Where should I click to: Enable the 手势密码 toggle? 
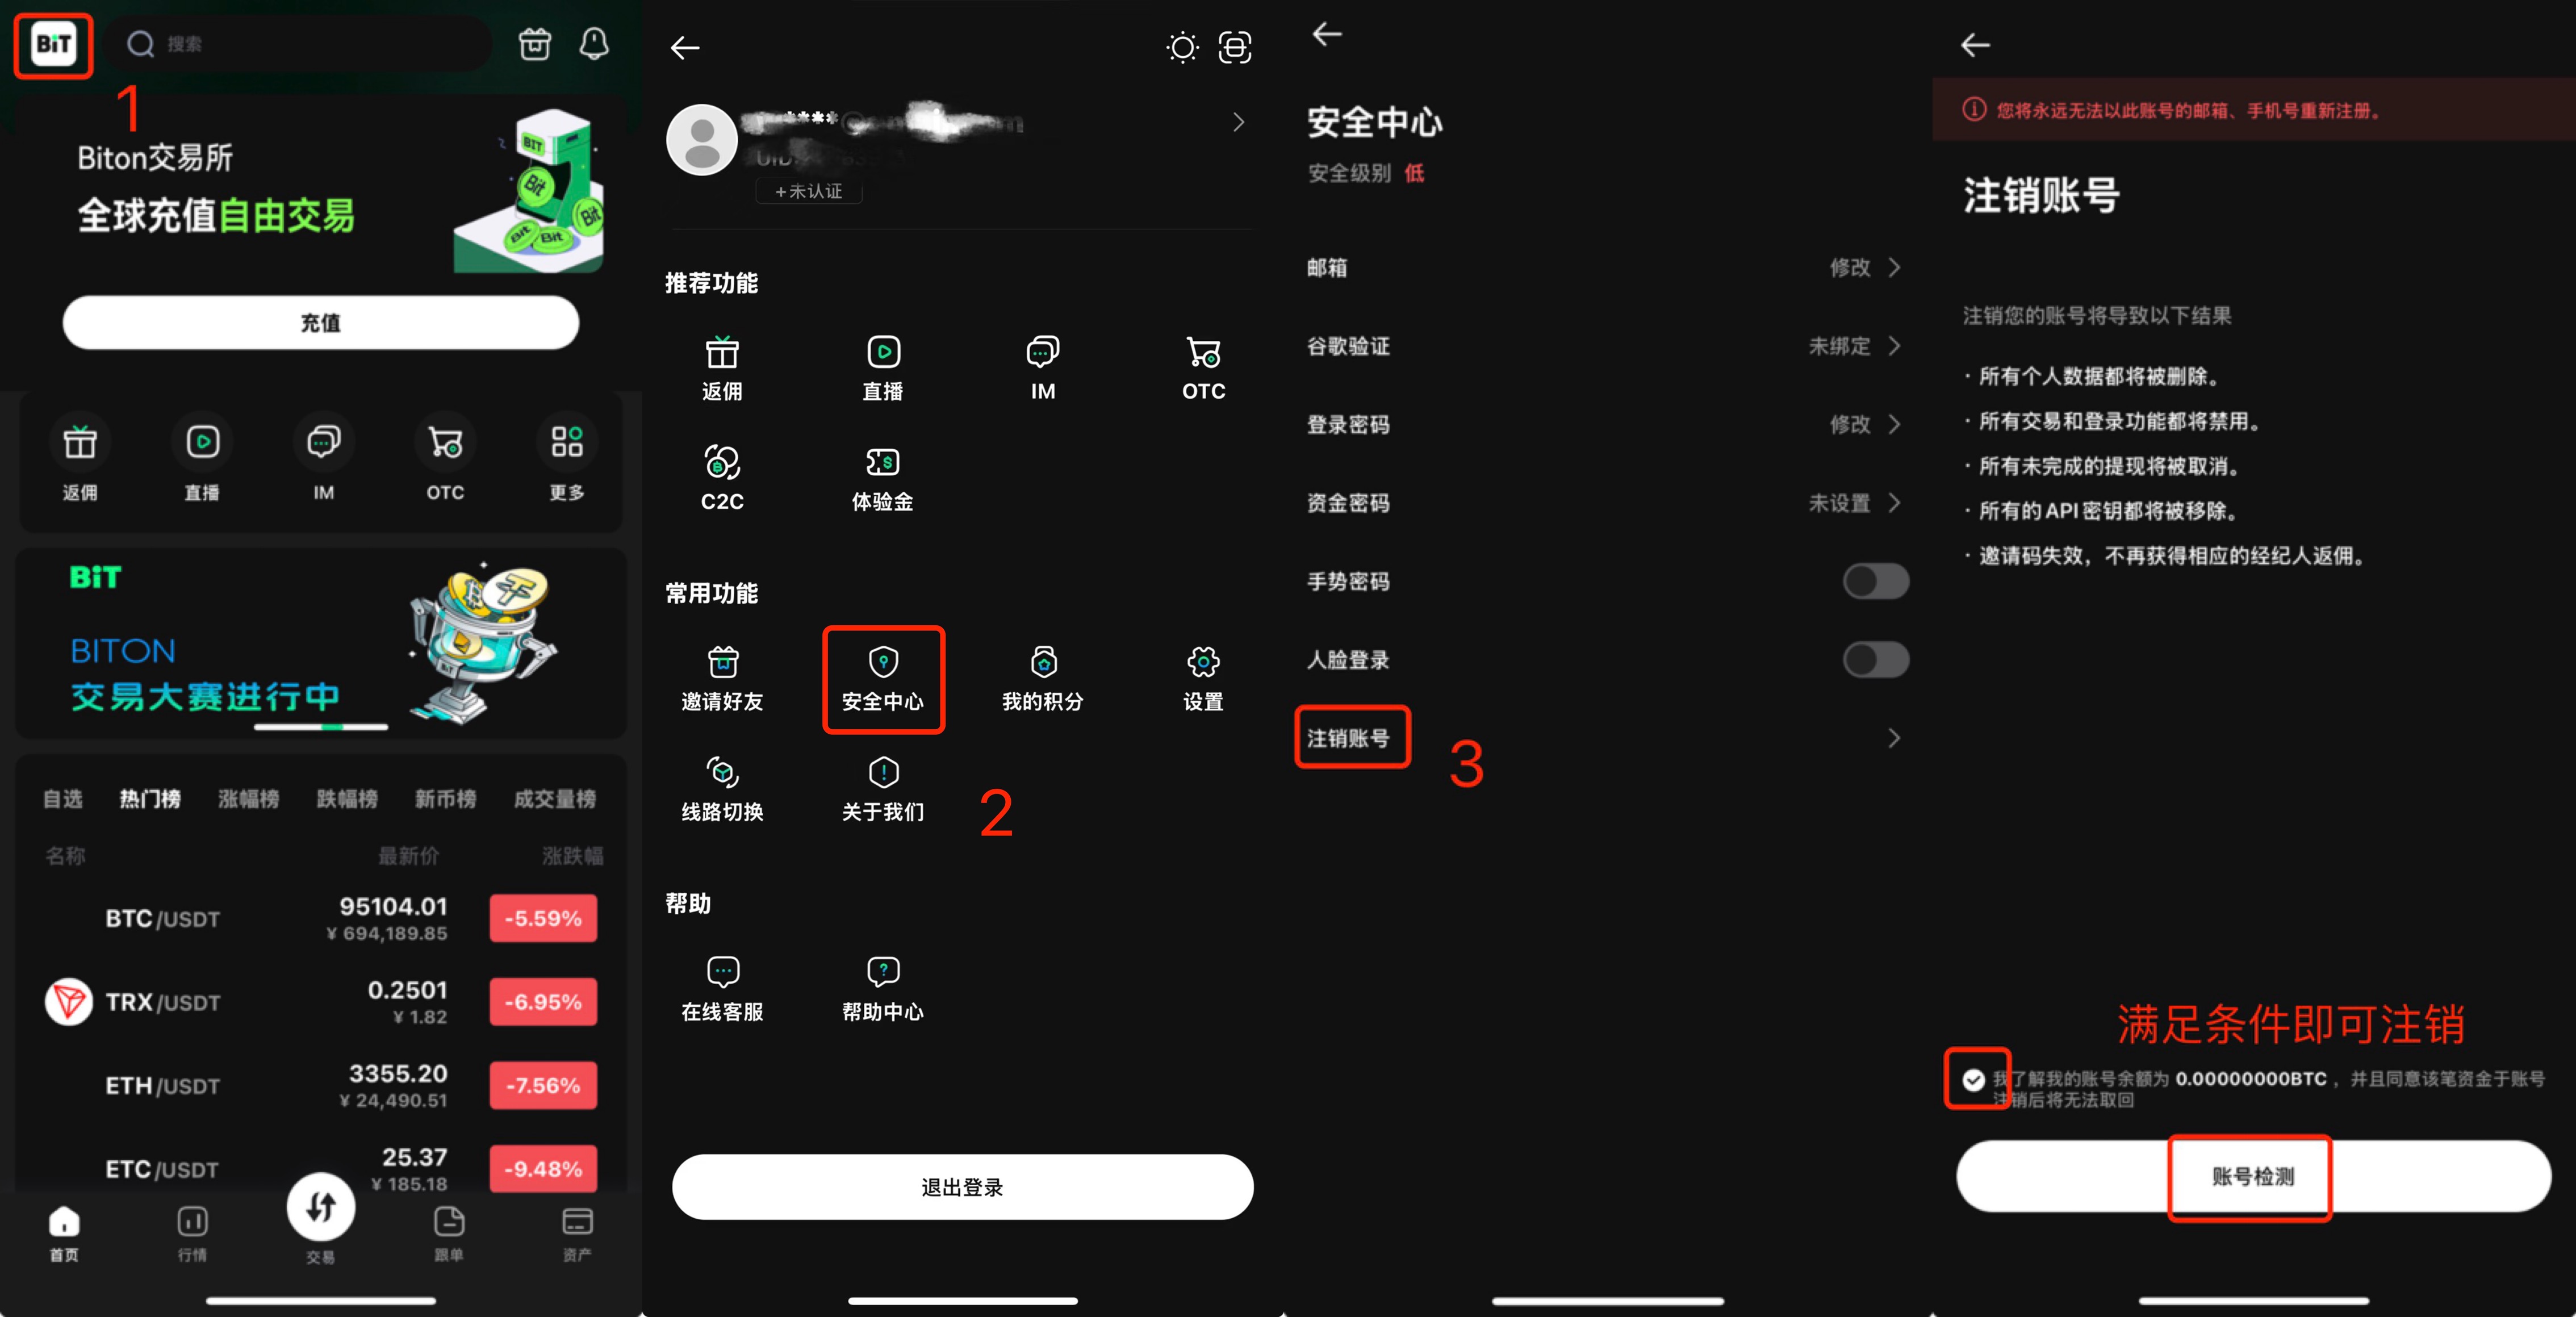(1876, 581)
